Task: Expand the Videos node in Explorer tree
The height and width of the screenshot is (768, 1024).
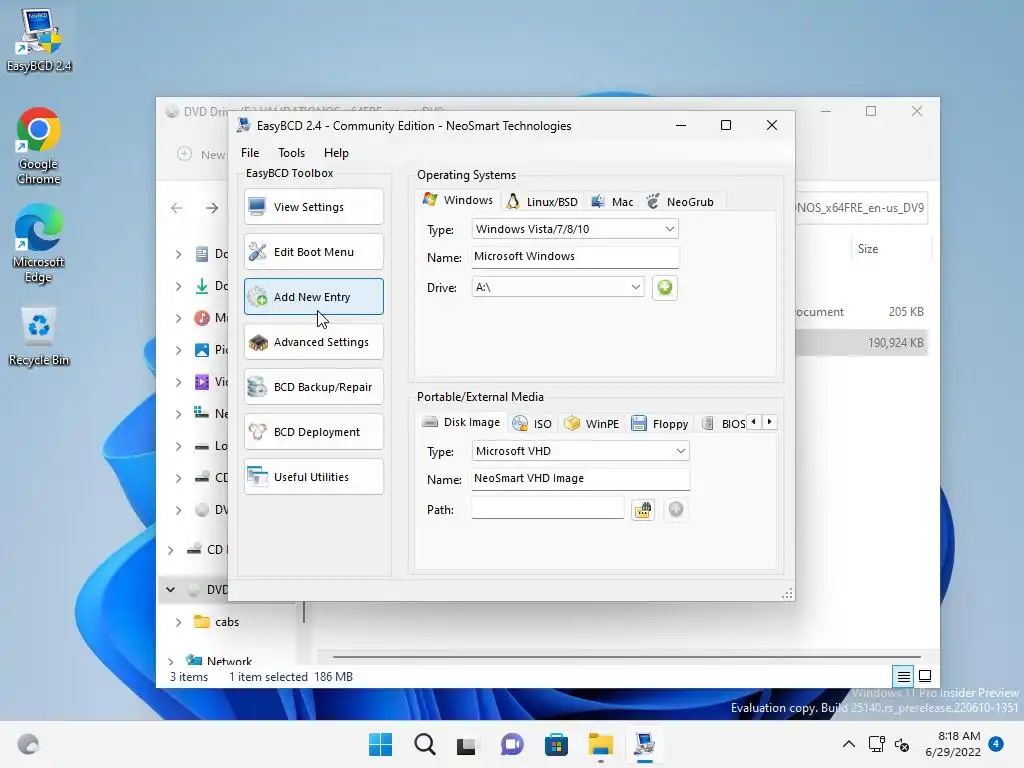Action: point(178,382)
